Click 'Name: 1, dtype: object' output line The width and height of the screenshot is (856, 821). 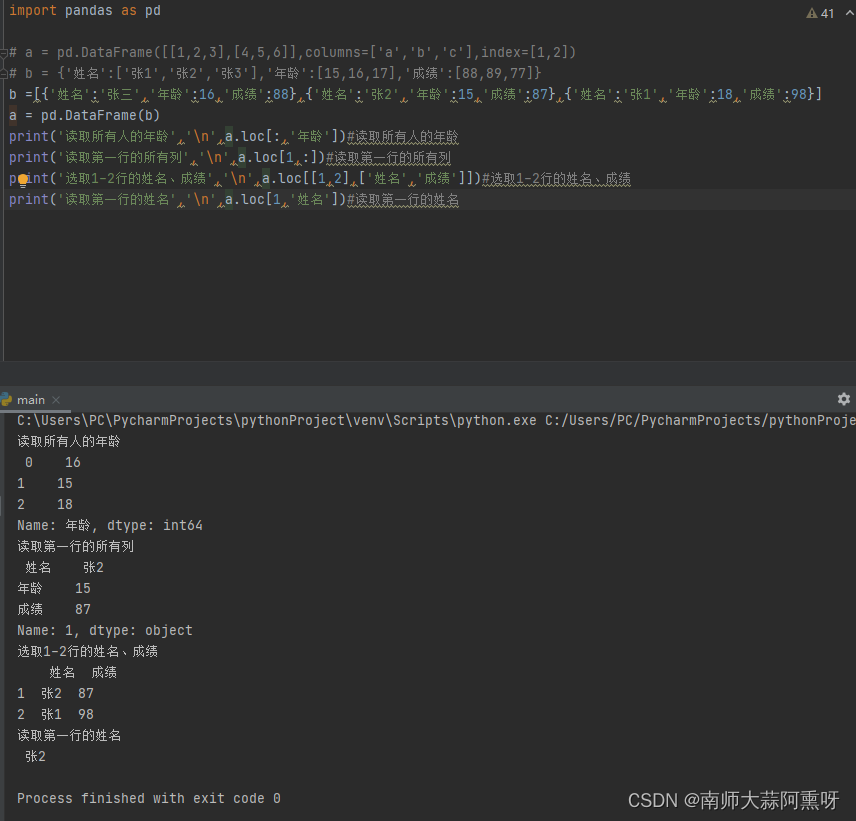105,630
